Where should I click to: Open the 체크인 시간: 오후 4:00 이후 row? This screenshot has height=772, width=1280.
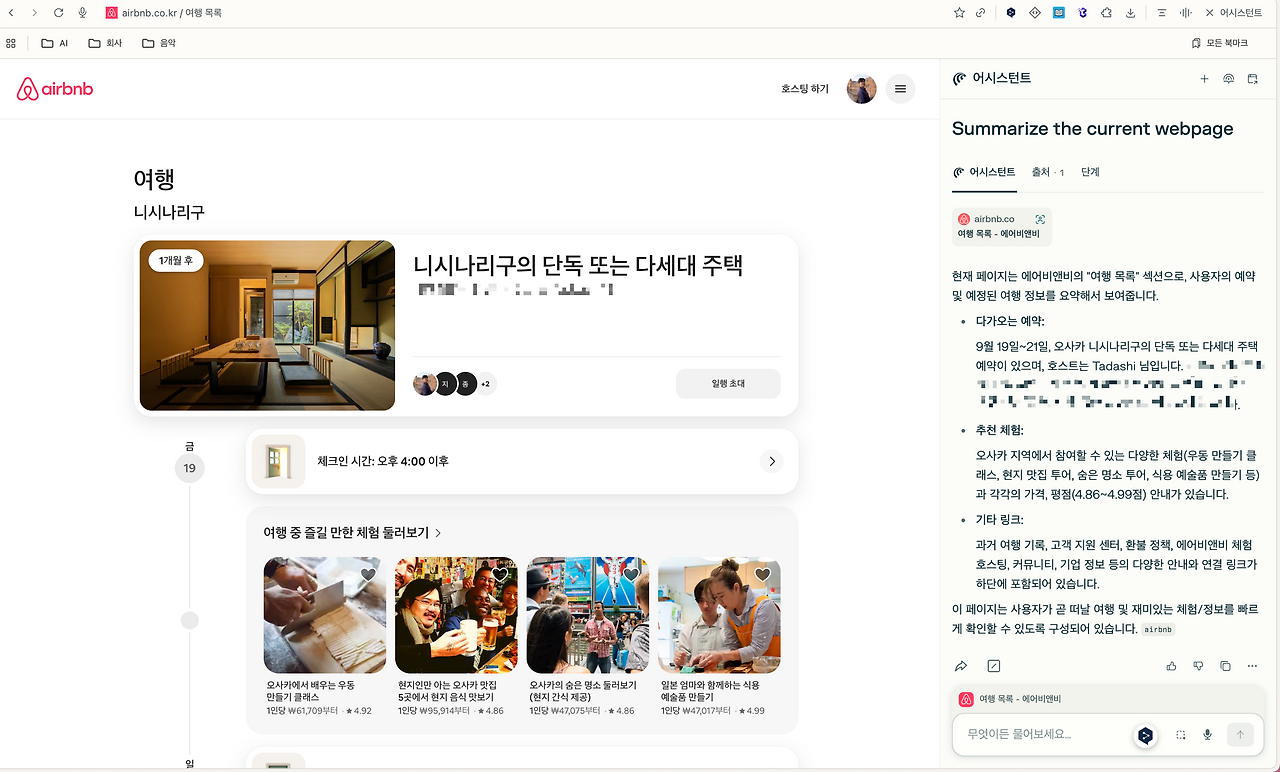(x=522, y=461)
